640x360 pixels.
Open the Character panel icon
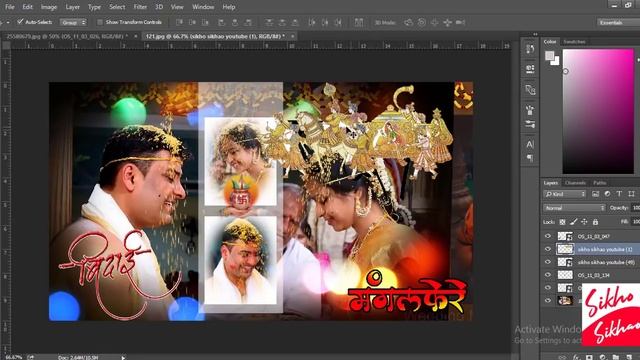530,144
